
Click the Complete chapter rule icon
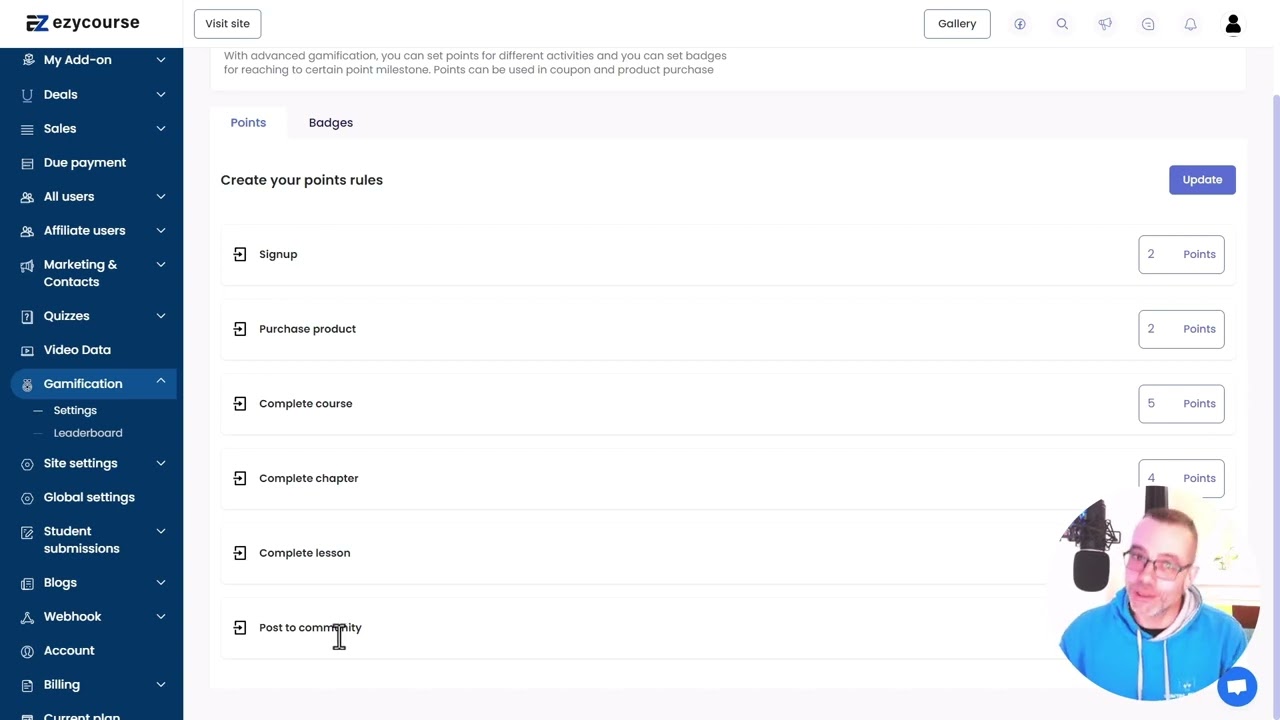[x=240, y=478]
